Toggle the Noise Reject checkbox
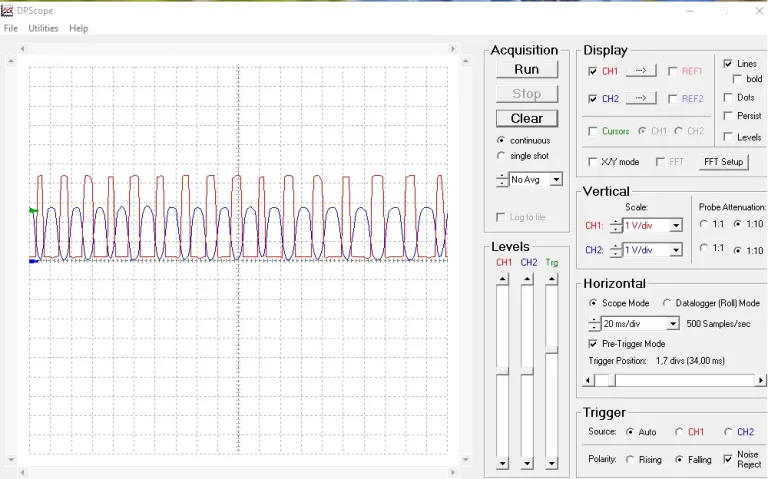The width and height of the screenshot is (768, 479). (x=728, y=459)
